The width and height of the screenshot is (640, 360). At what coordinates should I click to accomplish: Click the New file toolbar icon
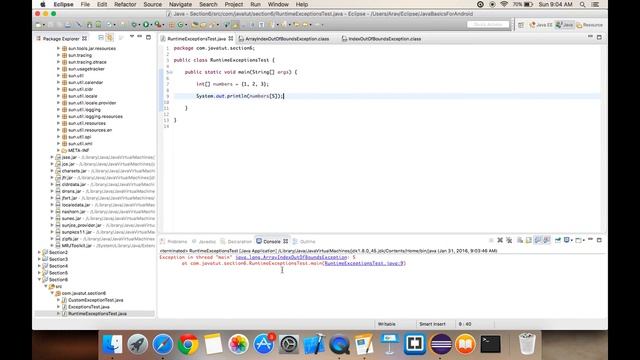pyautogui.click(x=38, y=25)
